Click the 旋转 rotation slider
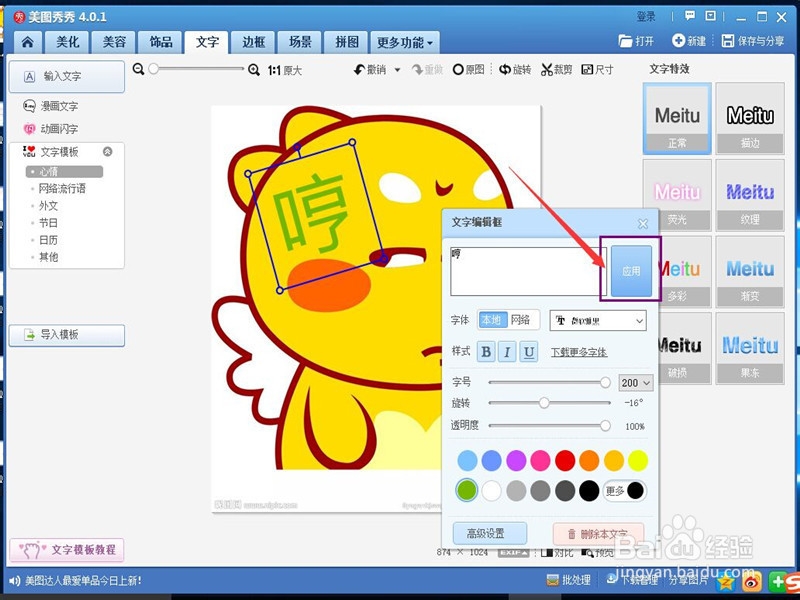Image resolution: width=800 pixels, height=600 pixels. (549, 403)
